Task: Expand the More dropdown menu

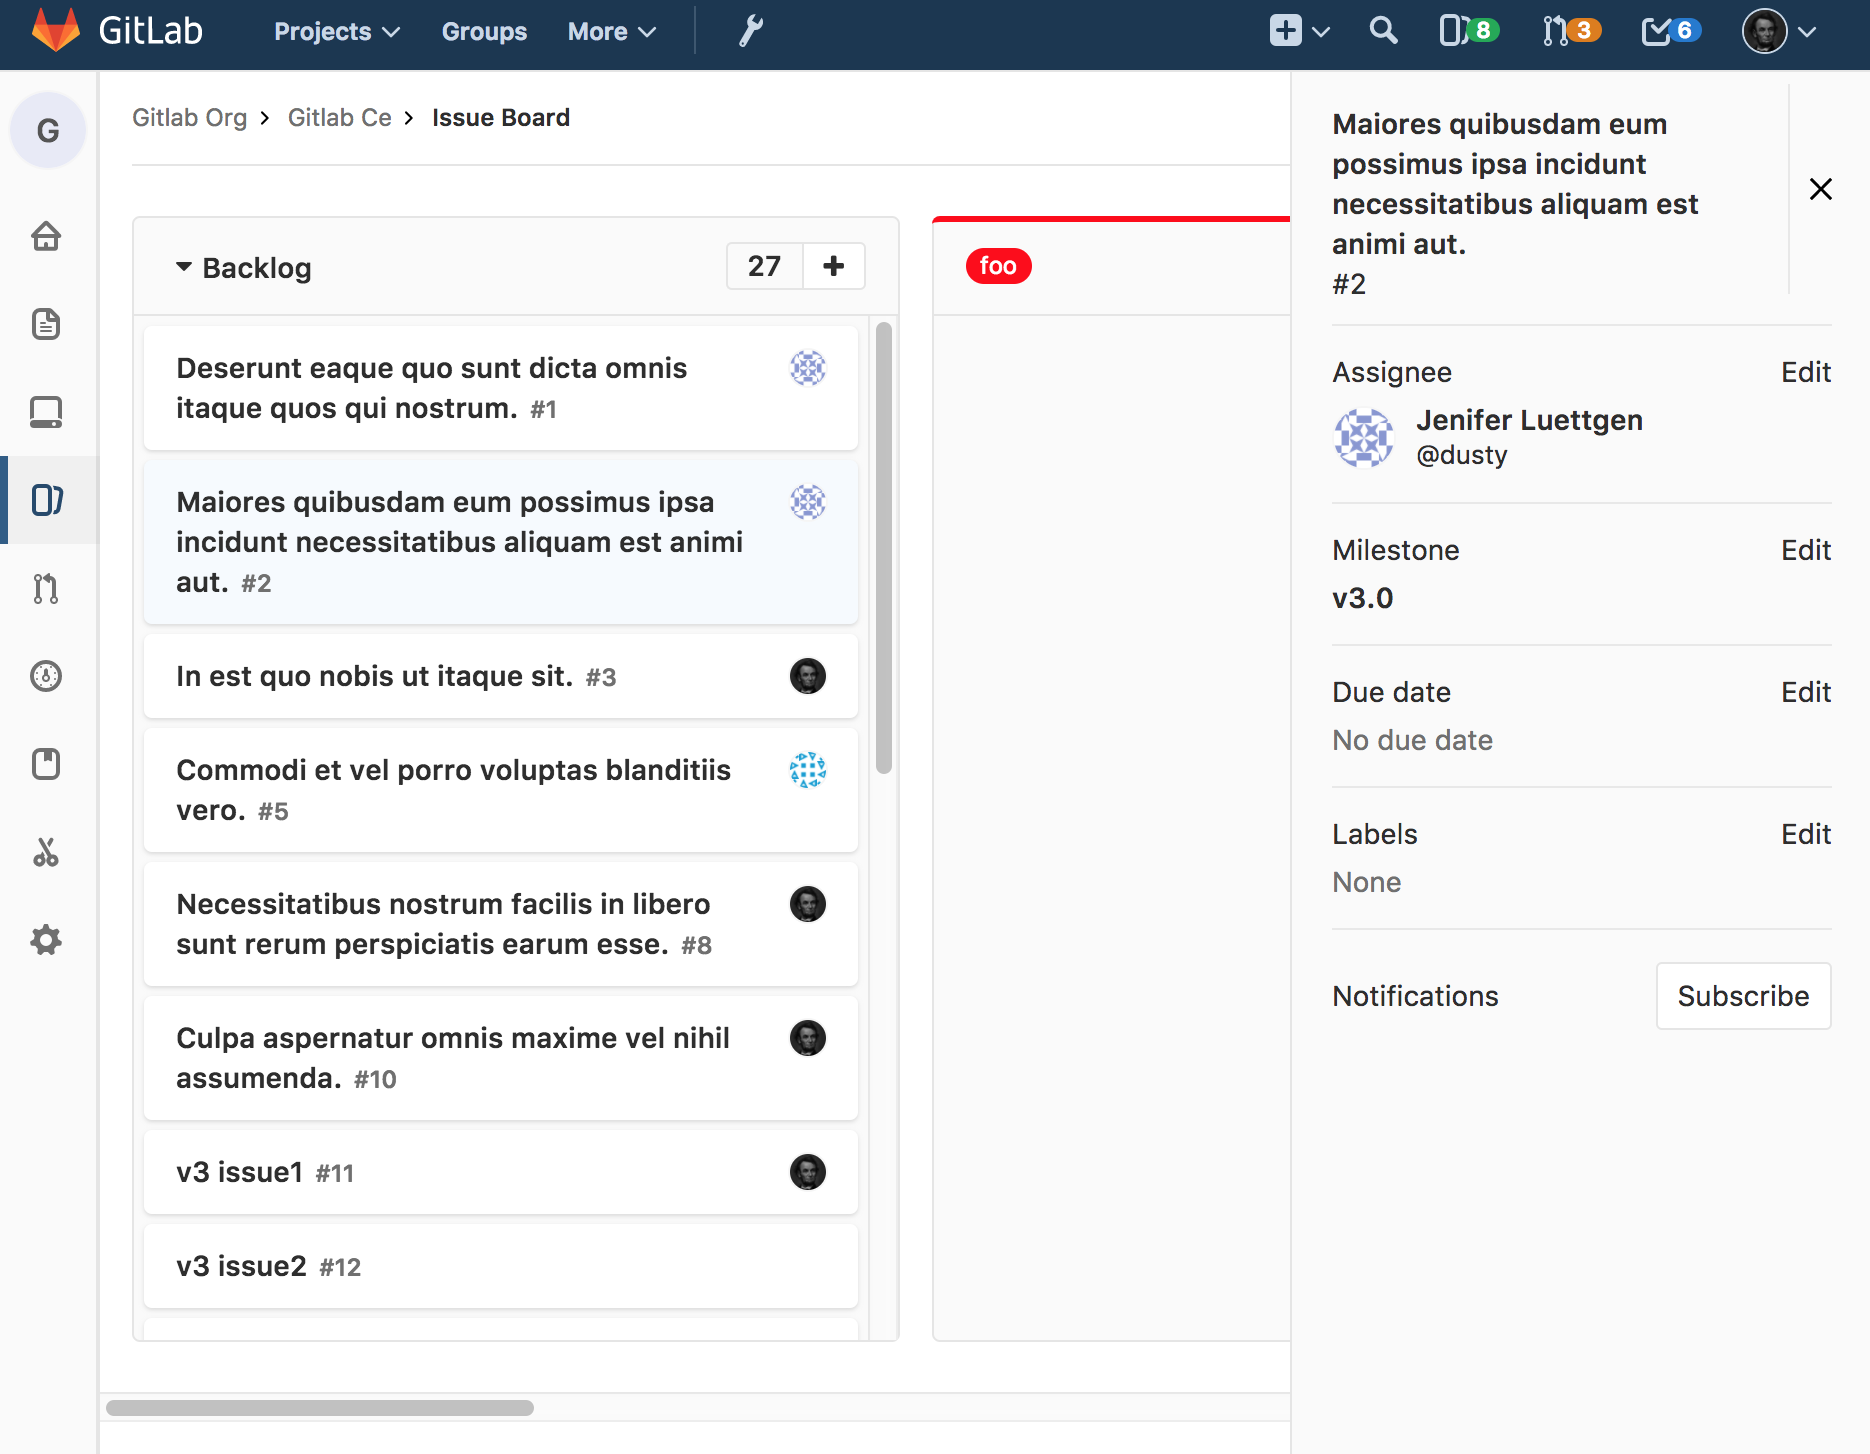Action: 611,32
